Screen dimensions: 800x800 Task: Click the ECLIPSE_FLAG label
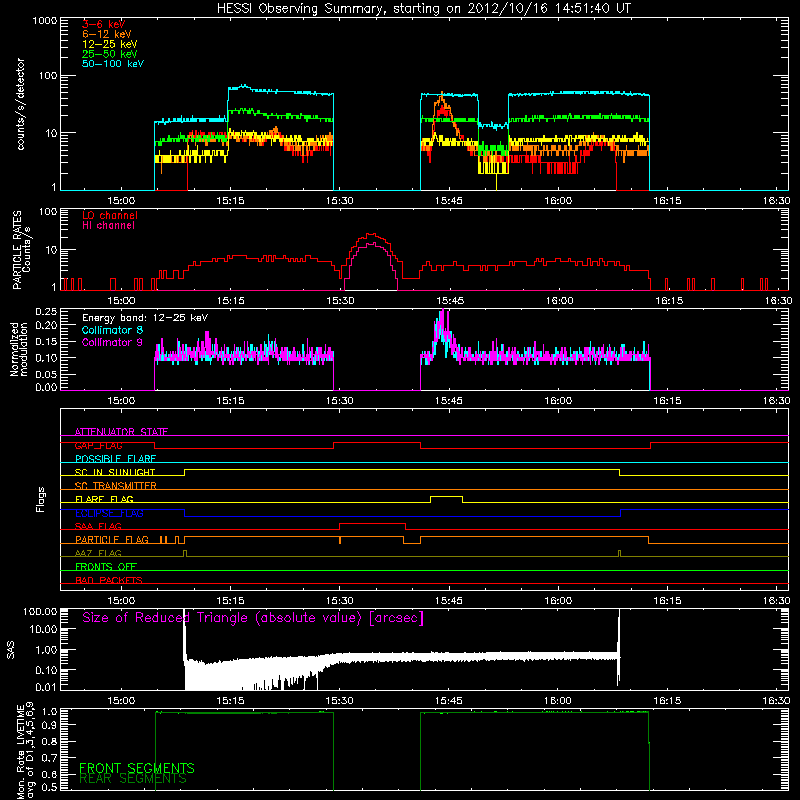pyautogui.click(x=109, y=513)
